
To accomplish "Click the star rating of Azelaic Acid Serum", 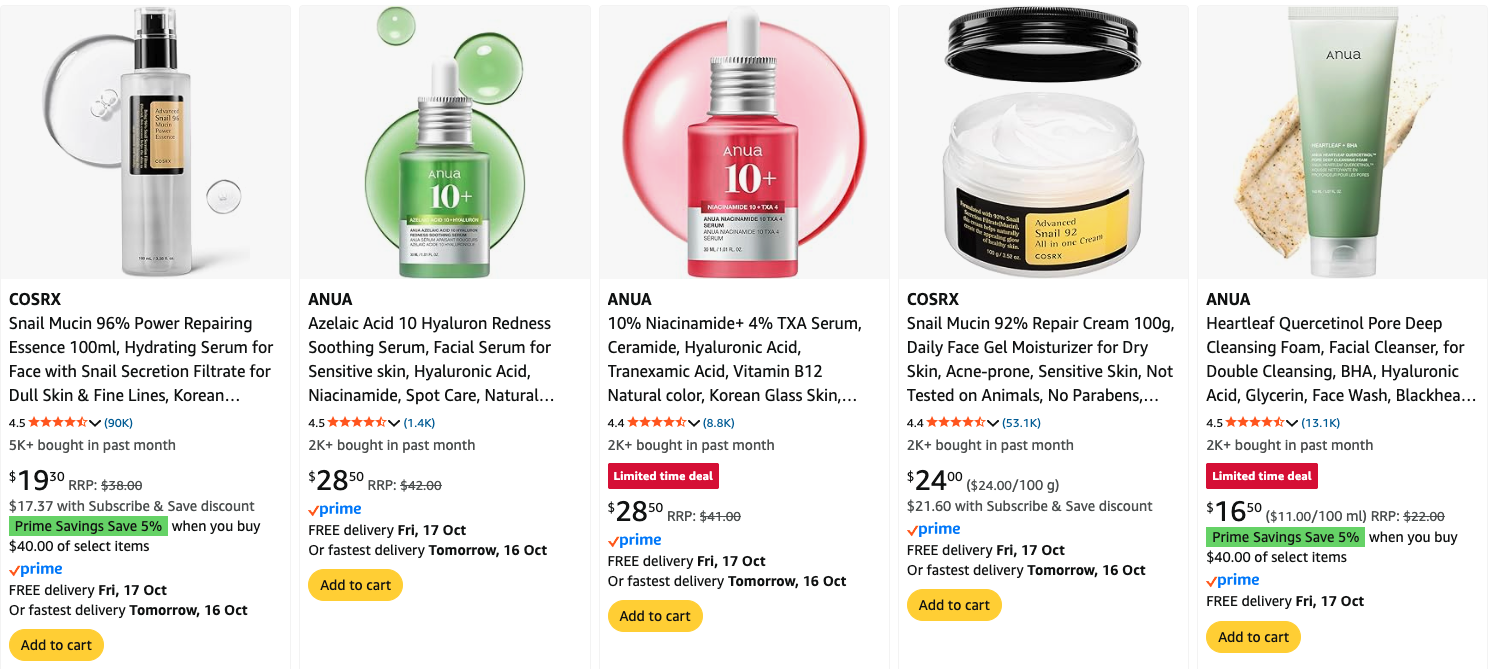I will point(357,423).
